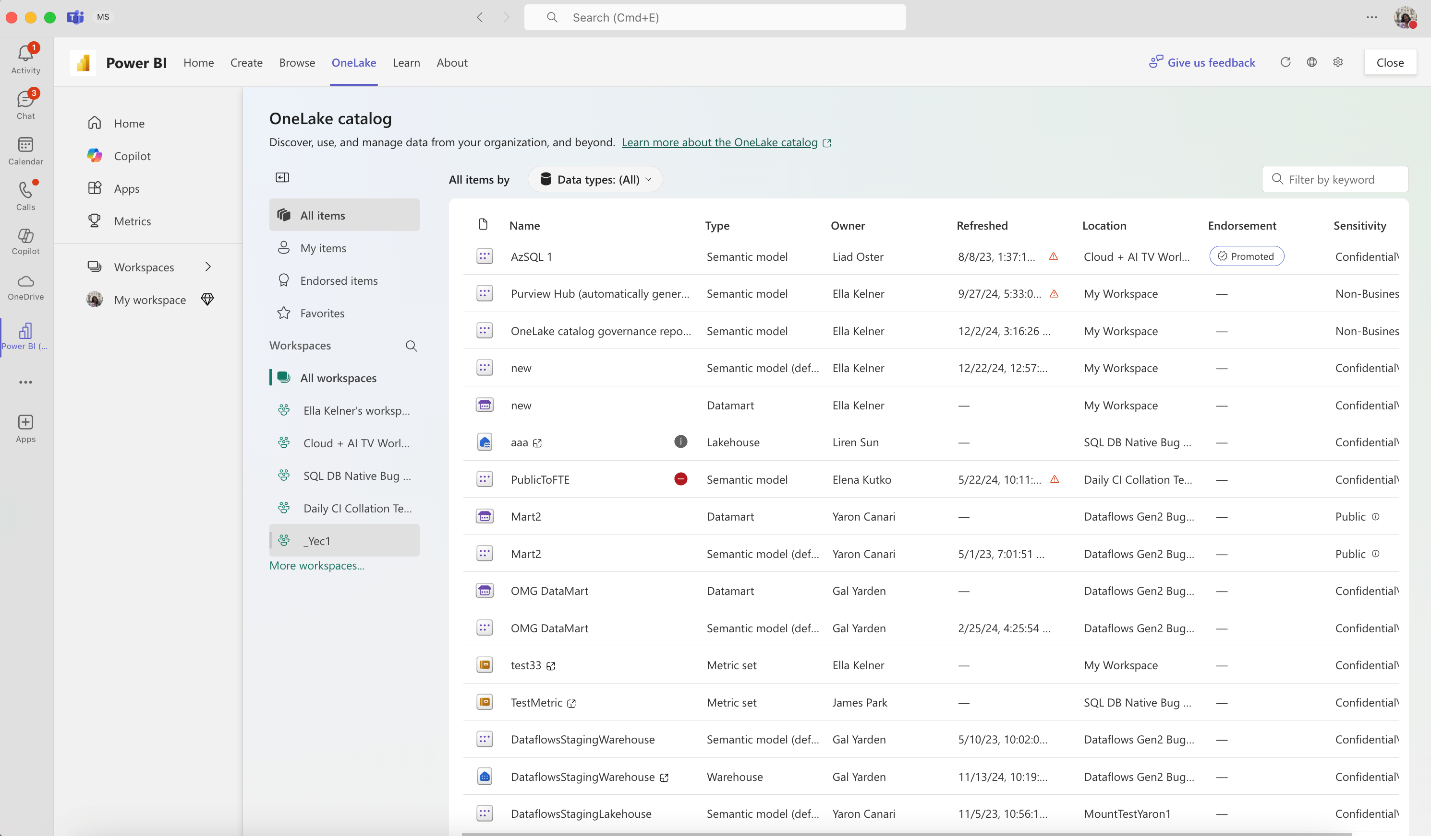
Task: Select Endorsed items in catalog list
Action: (339, 281)
